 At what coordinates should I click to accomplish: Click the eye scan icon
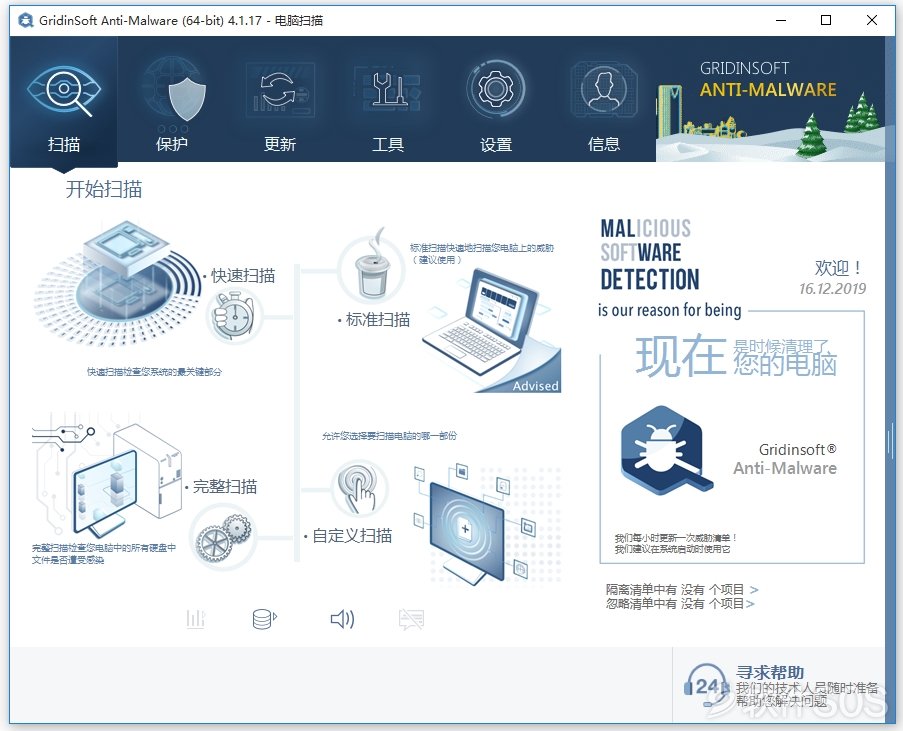(x=63, y=91)
